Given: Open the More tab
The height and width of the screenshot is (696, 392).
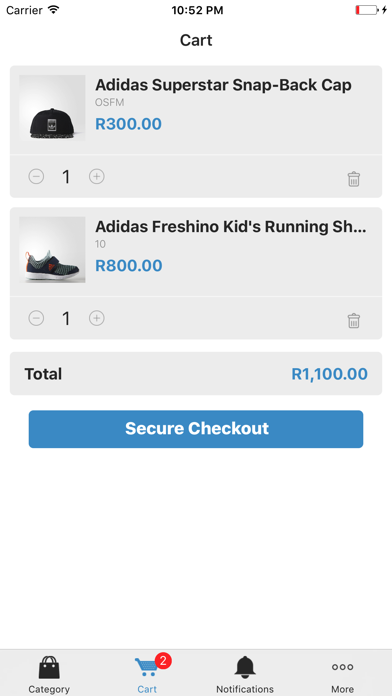Looking at the screenshot, I should click(343, 674).
